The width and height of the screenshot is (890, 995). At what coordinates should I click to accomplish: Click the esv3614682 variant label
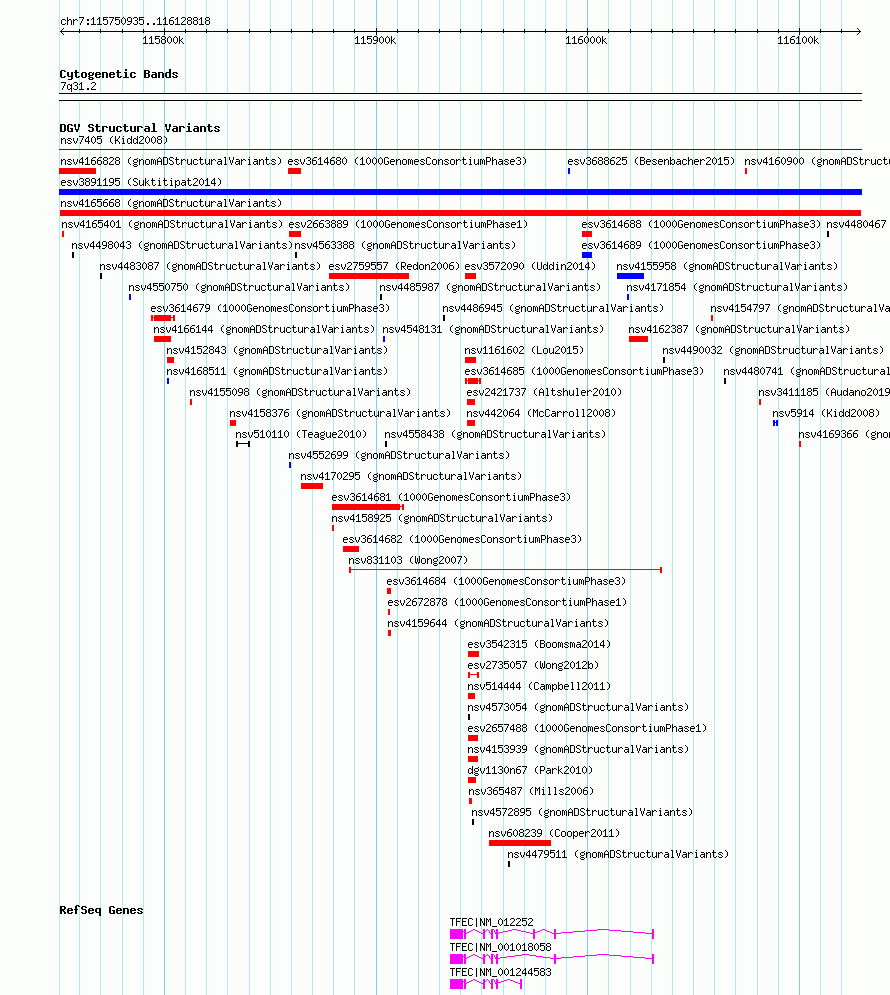pyautogui.click(x=462, y=539)
